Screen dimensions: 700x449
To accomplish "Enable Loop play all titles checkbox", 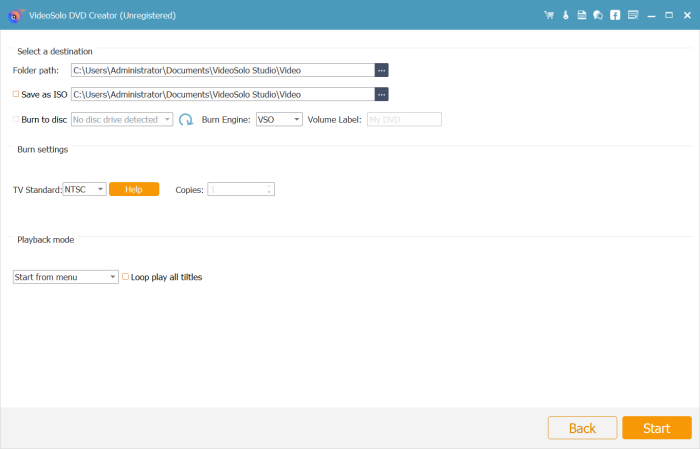I will [x=125, y=277].
